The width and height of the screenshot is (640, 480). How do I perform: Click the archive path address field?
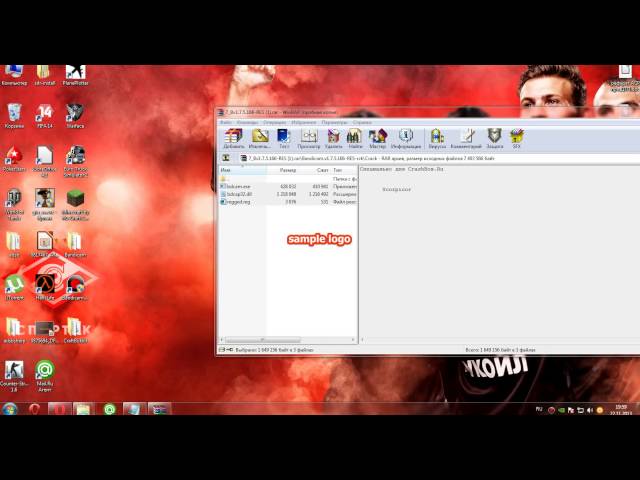(439, 158)
